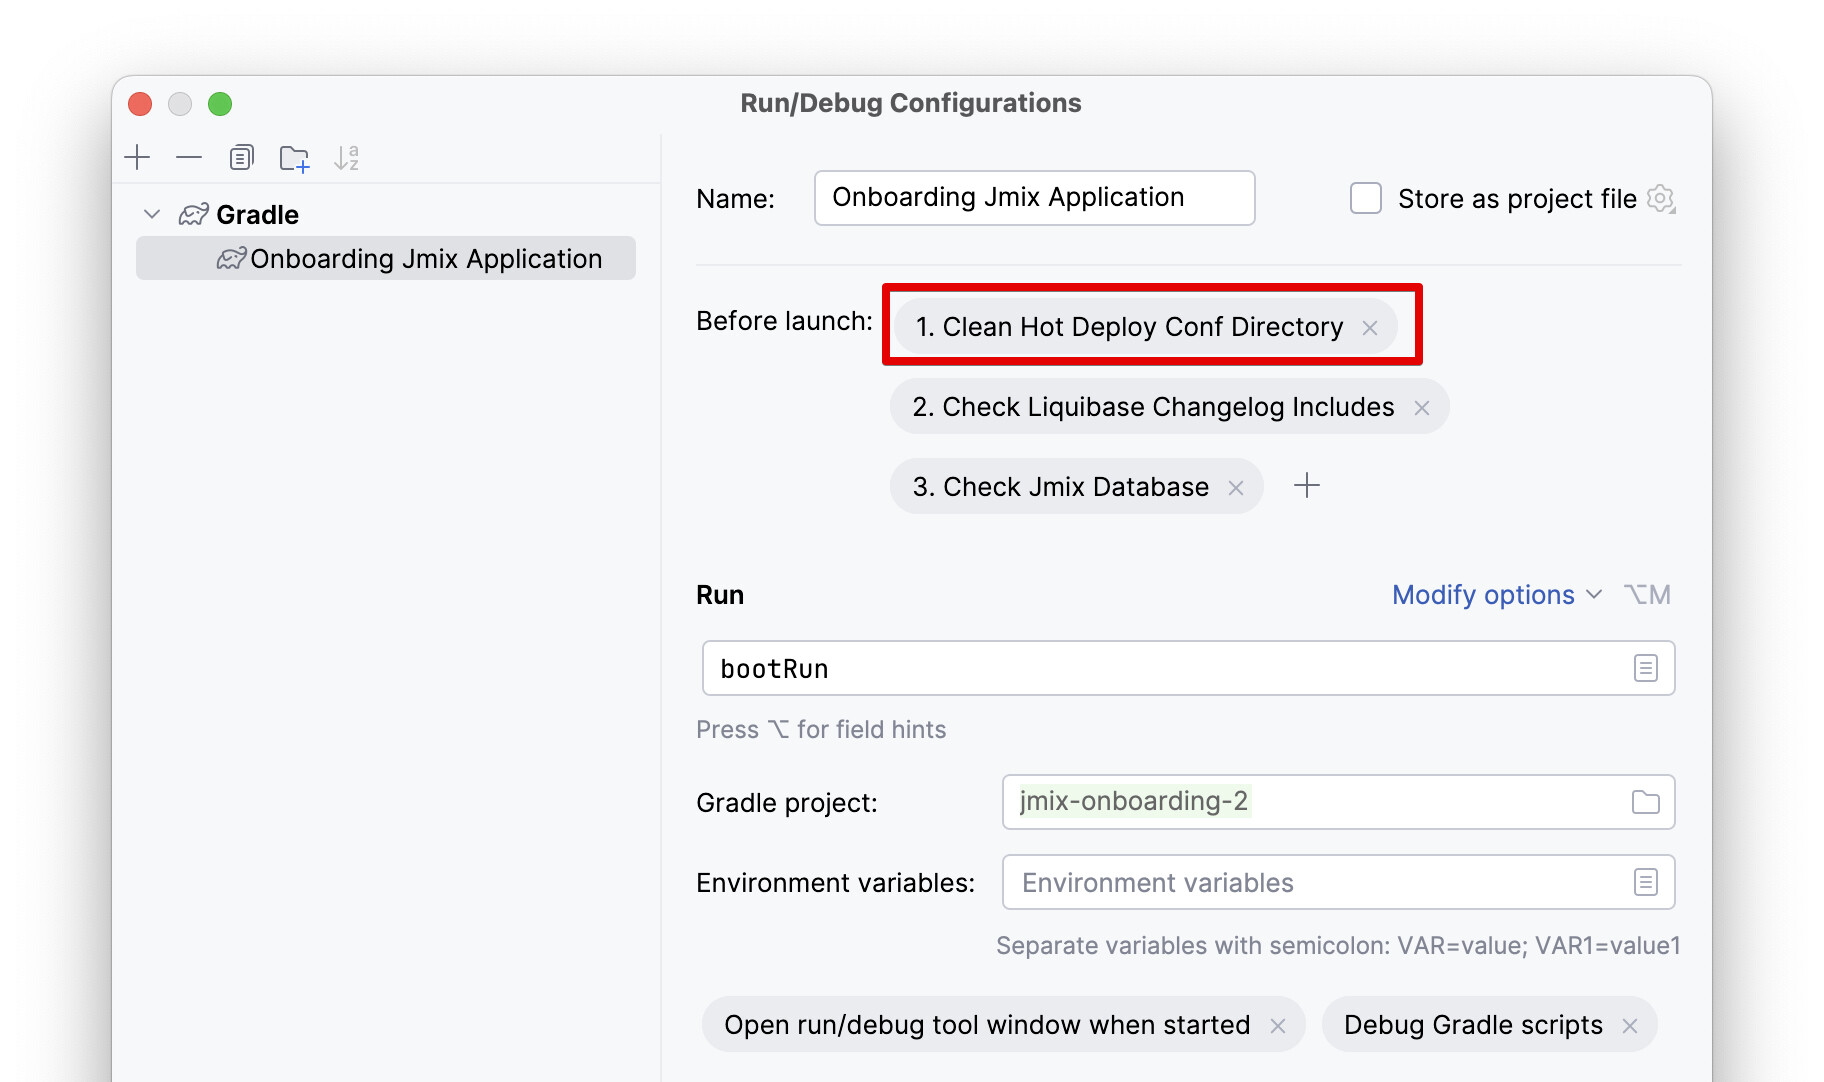The image size is (1824, 1082).
Task: Click the bootRun tasks input field
Action: (x=1188, y=668)
